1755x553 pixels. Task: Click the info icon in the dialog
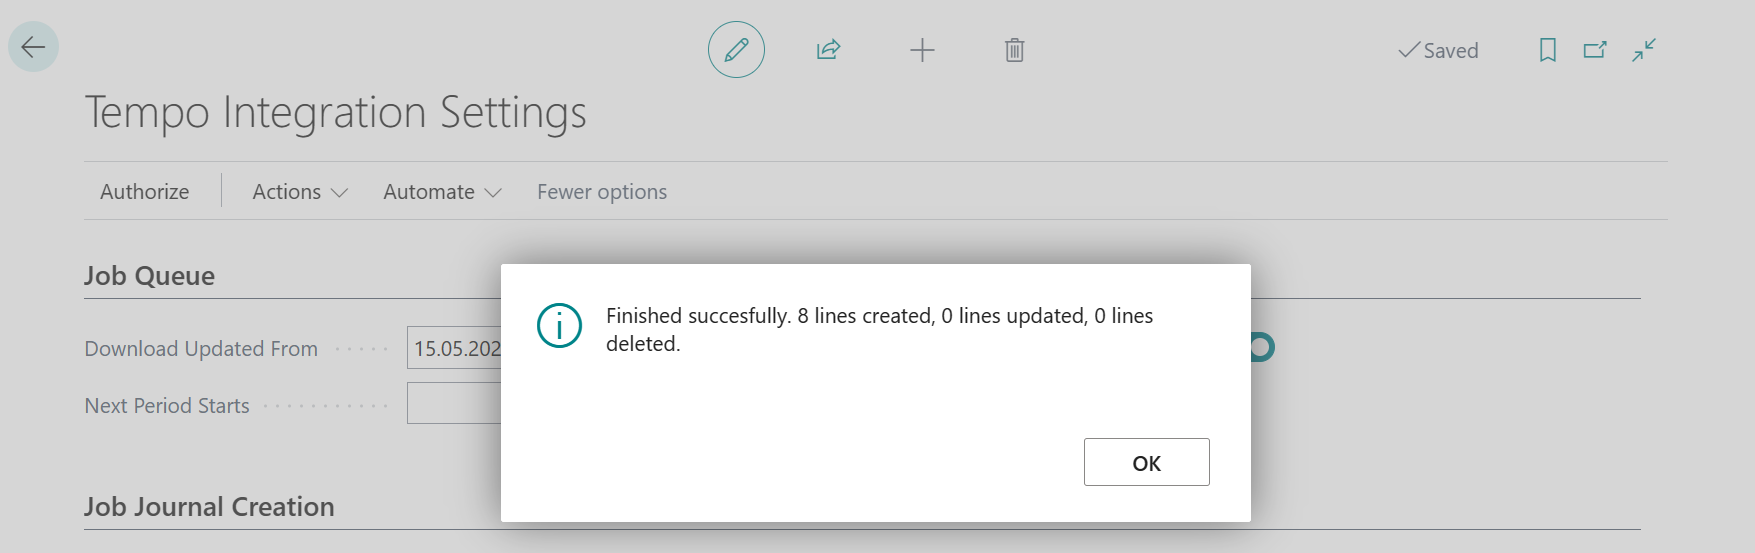[559, 326]
